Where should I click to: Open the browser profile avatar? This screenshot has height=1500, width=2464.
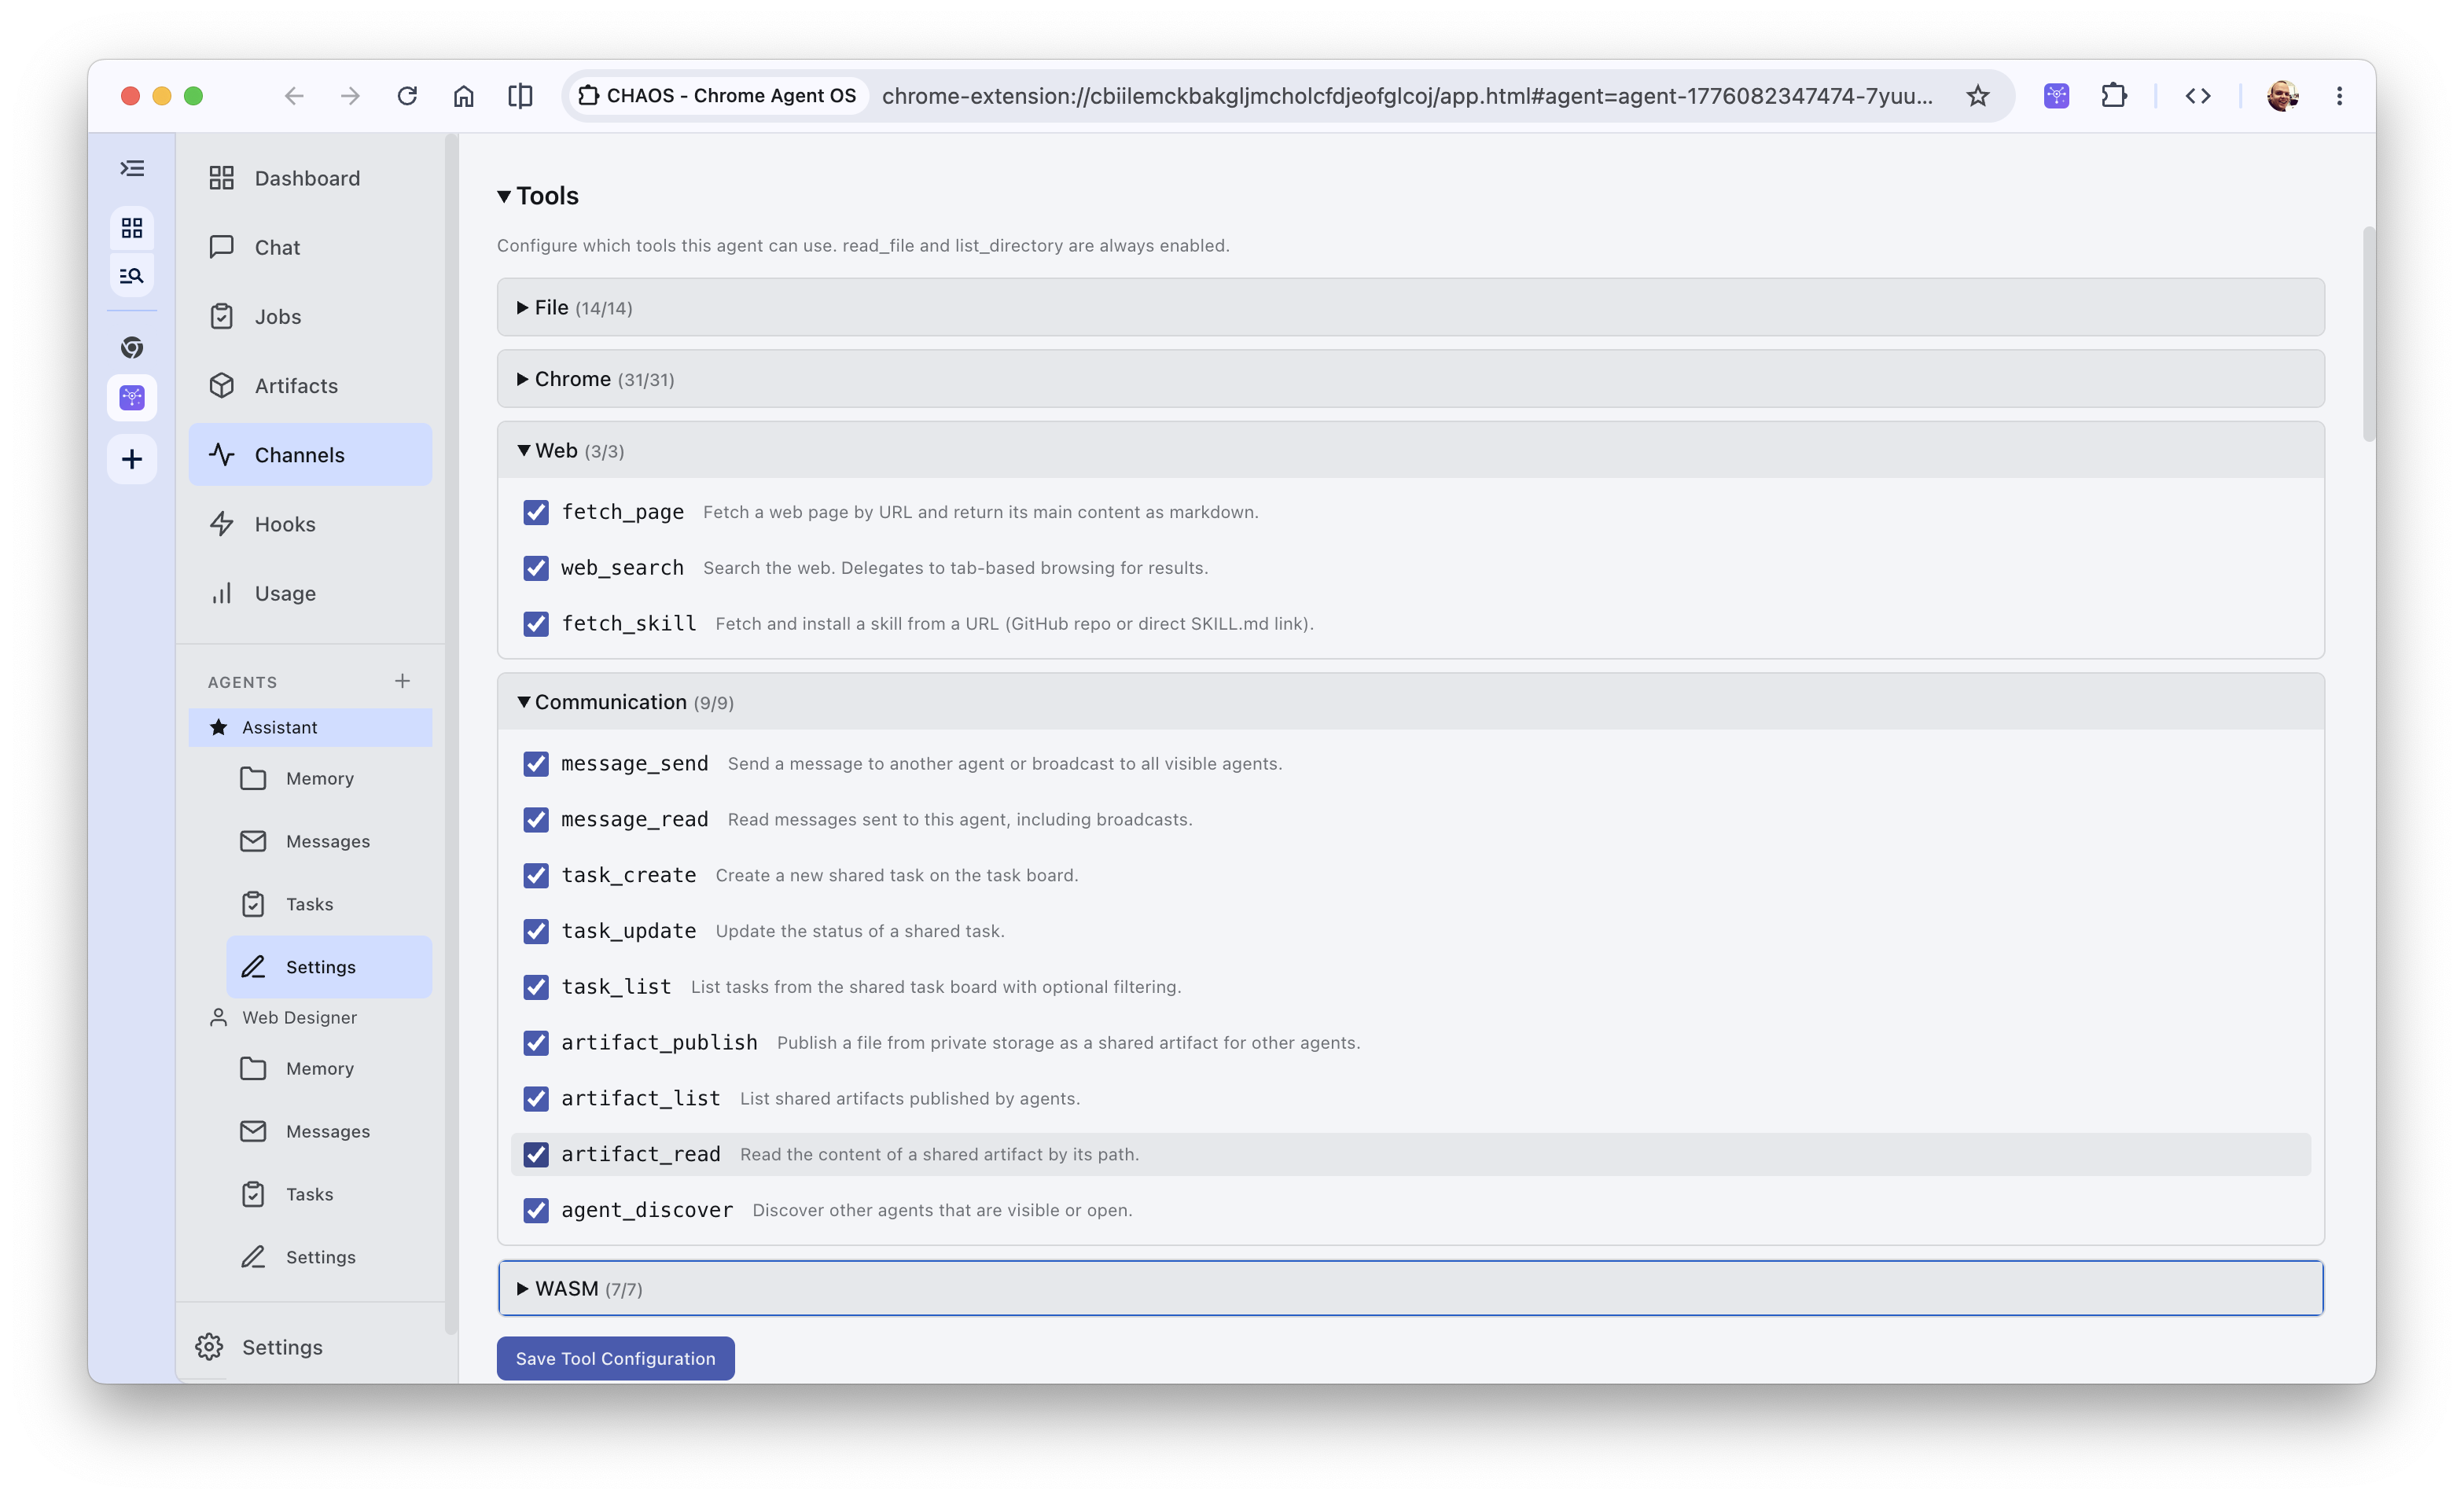pos(2282,96)
